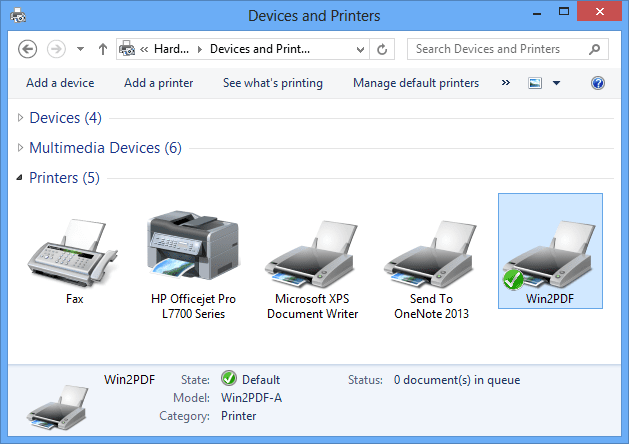Select the Win2PDF default printer
Screen dimensions: 629x444
550,251
